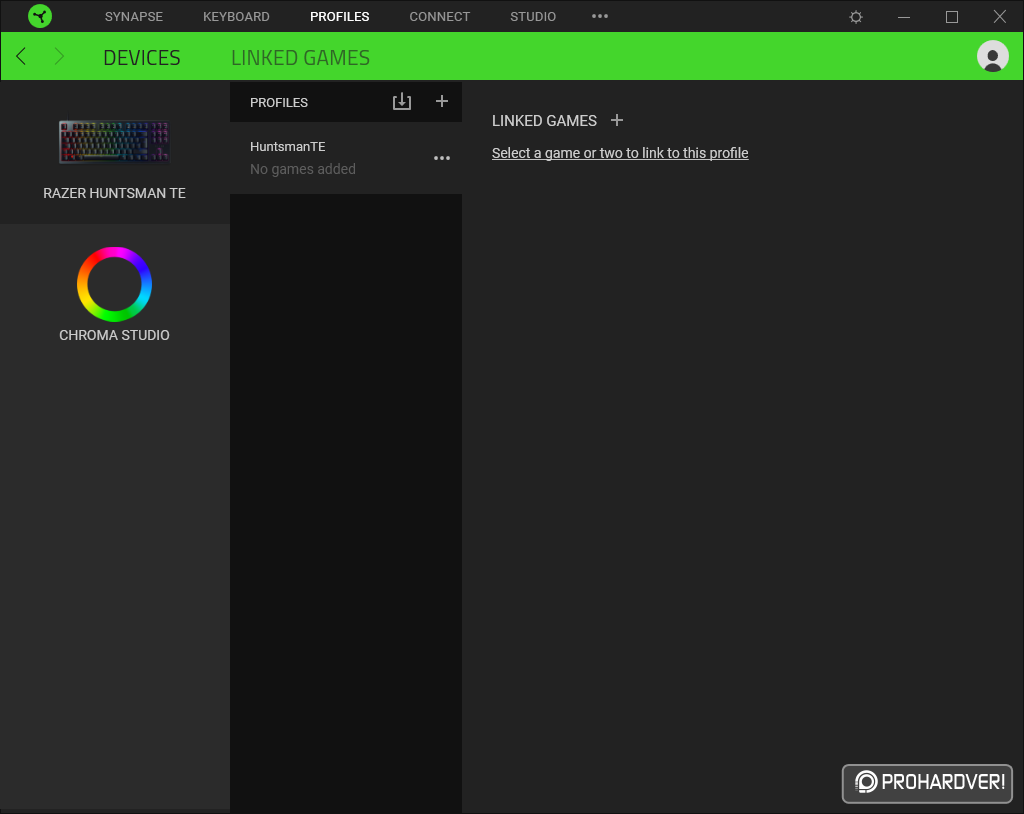Open the DEVICES subtab
This screenshot has width=1024, height=814.
click(142, 57)
